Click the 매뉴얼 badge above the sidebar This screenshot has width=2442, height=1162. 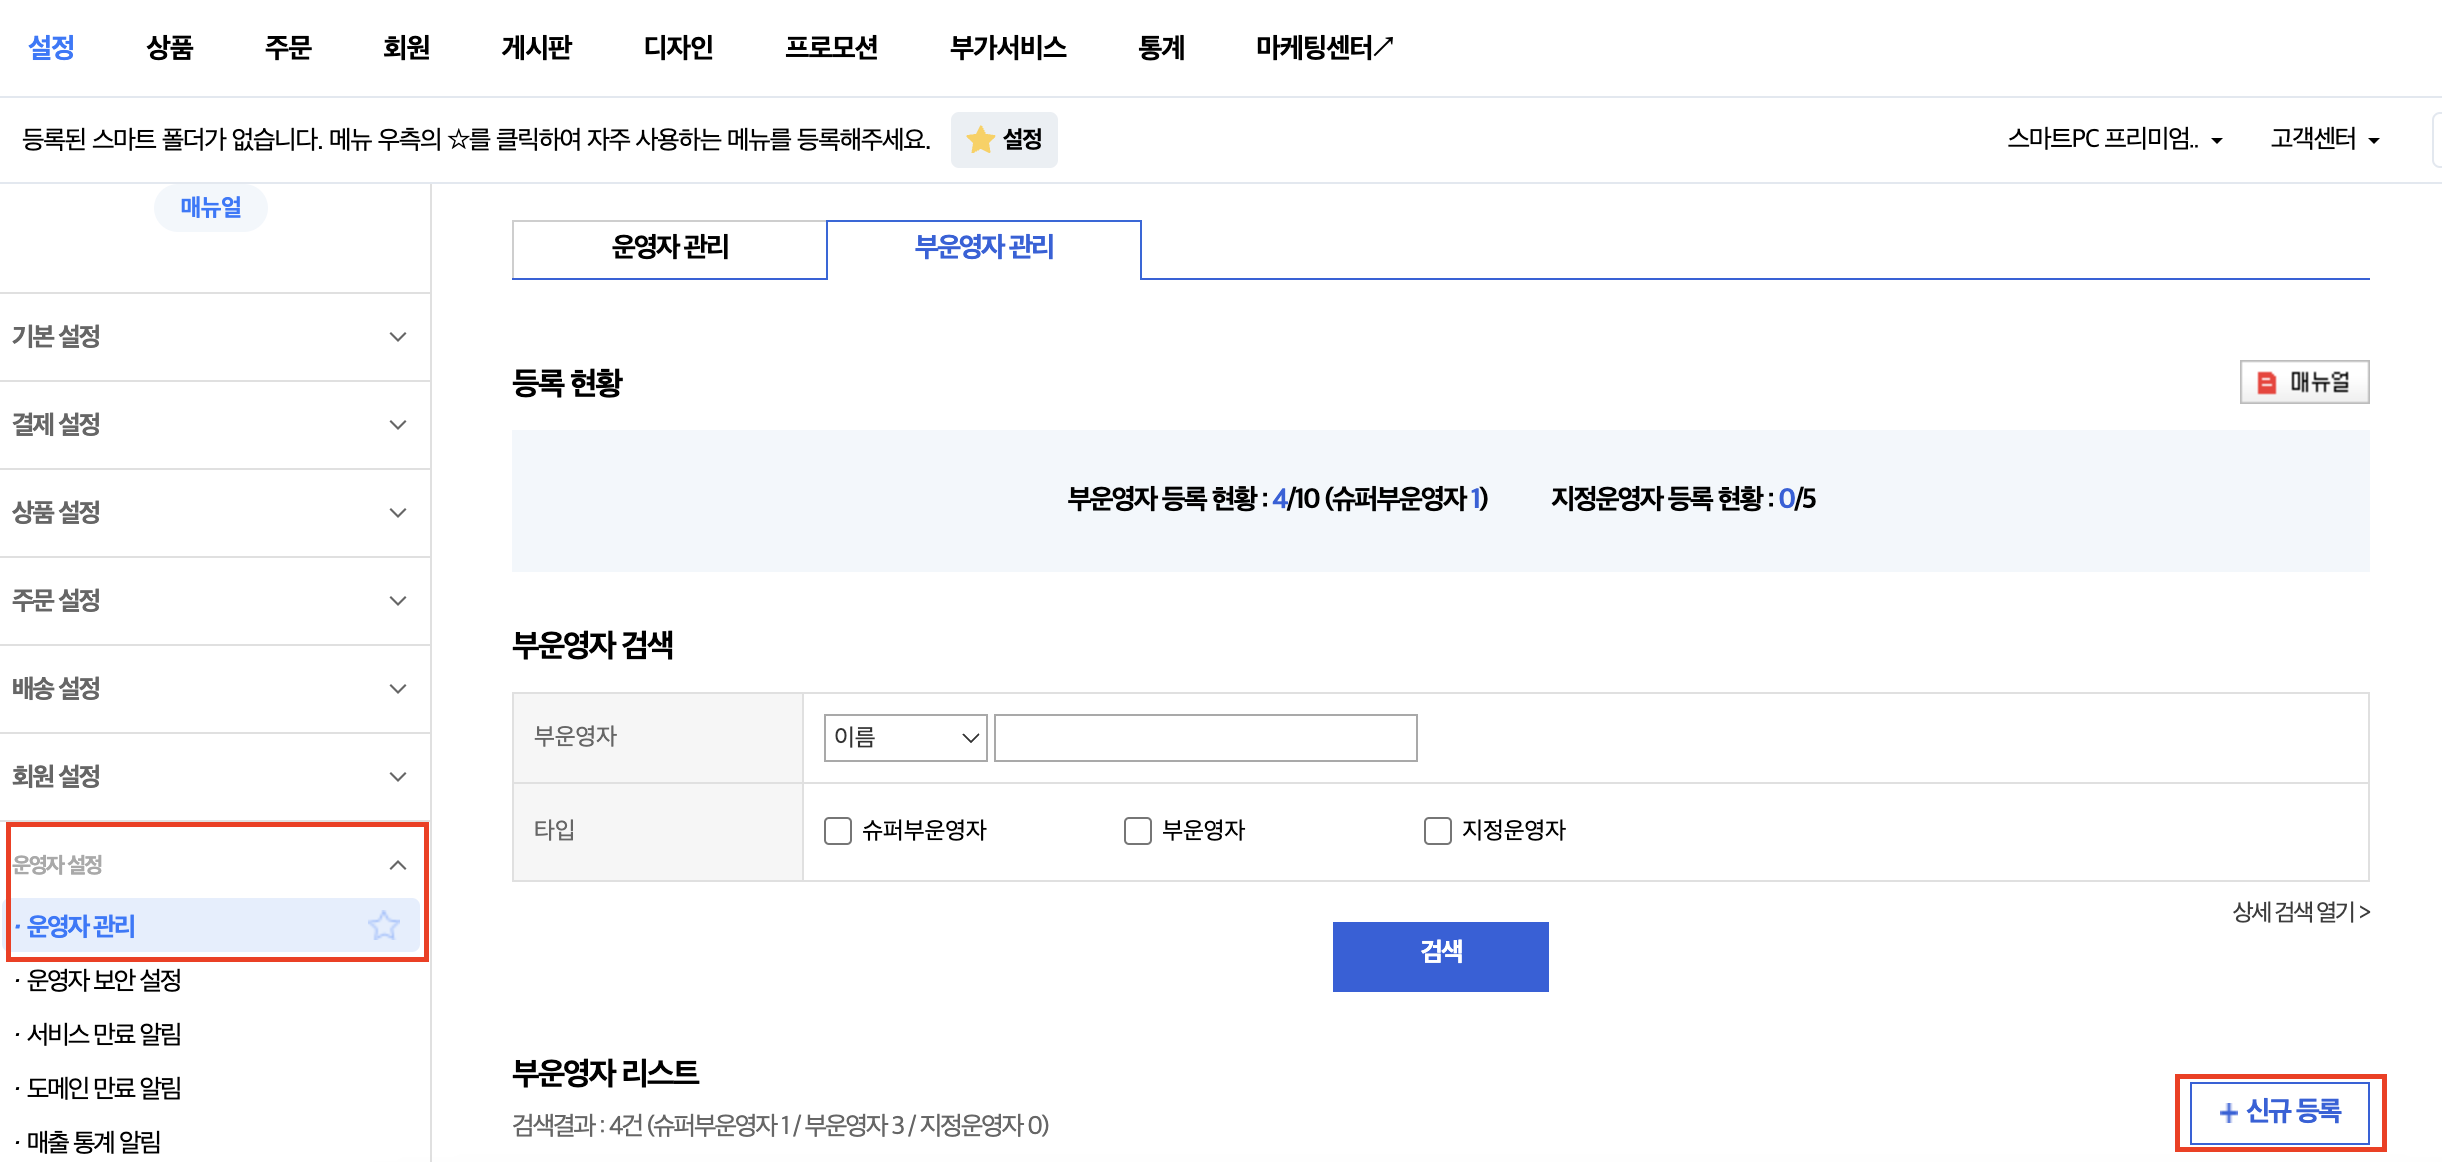[x=210, y=207]
